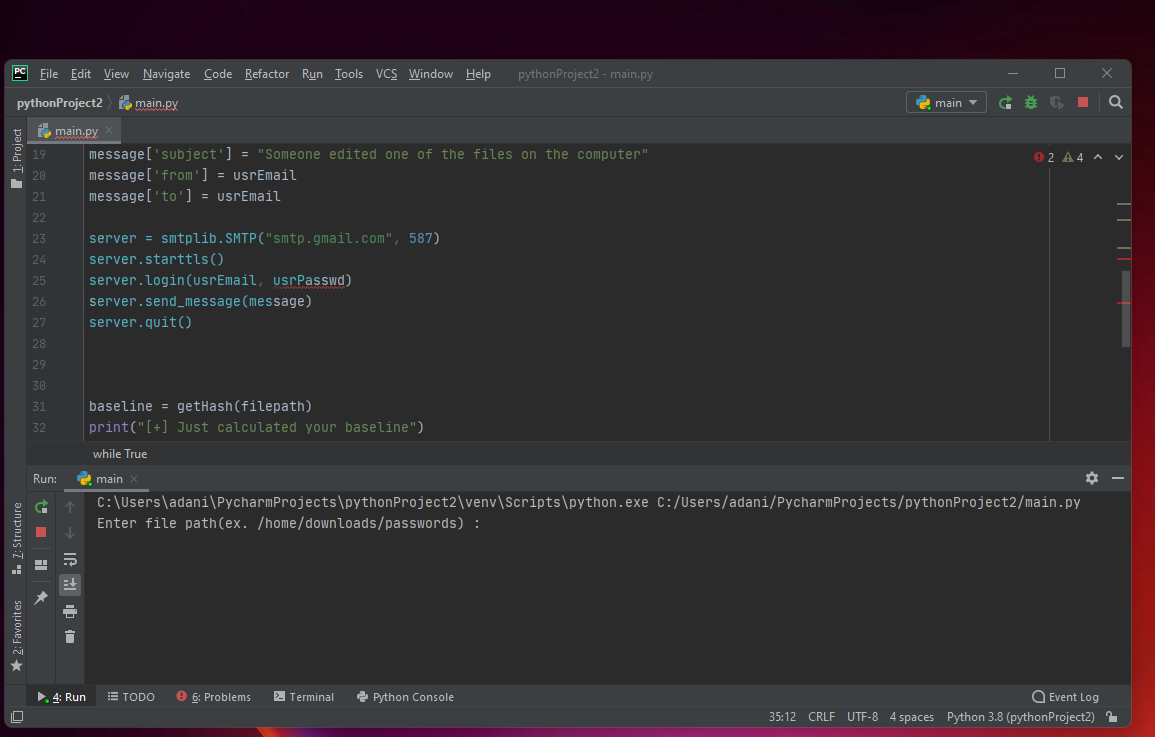Open Run panel settings gear
The width and height of the screenshot is (1155, 737).
[x=1091, y=478]
